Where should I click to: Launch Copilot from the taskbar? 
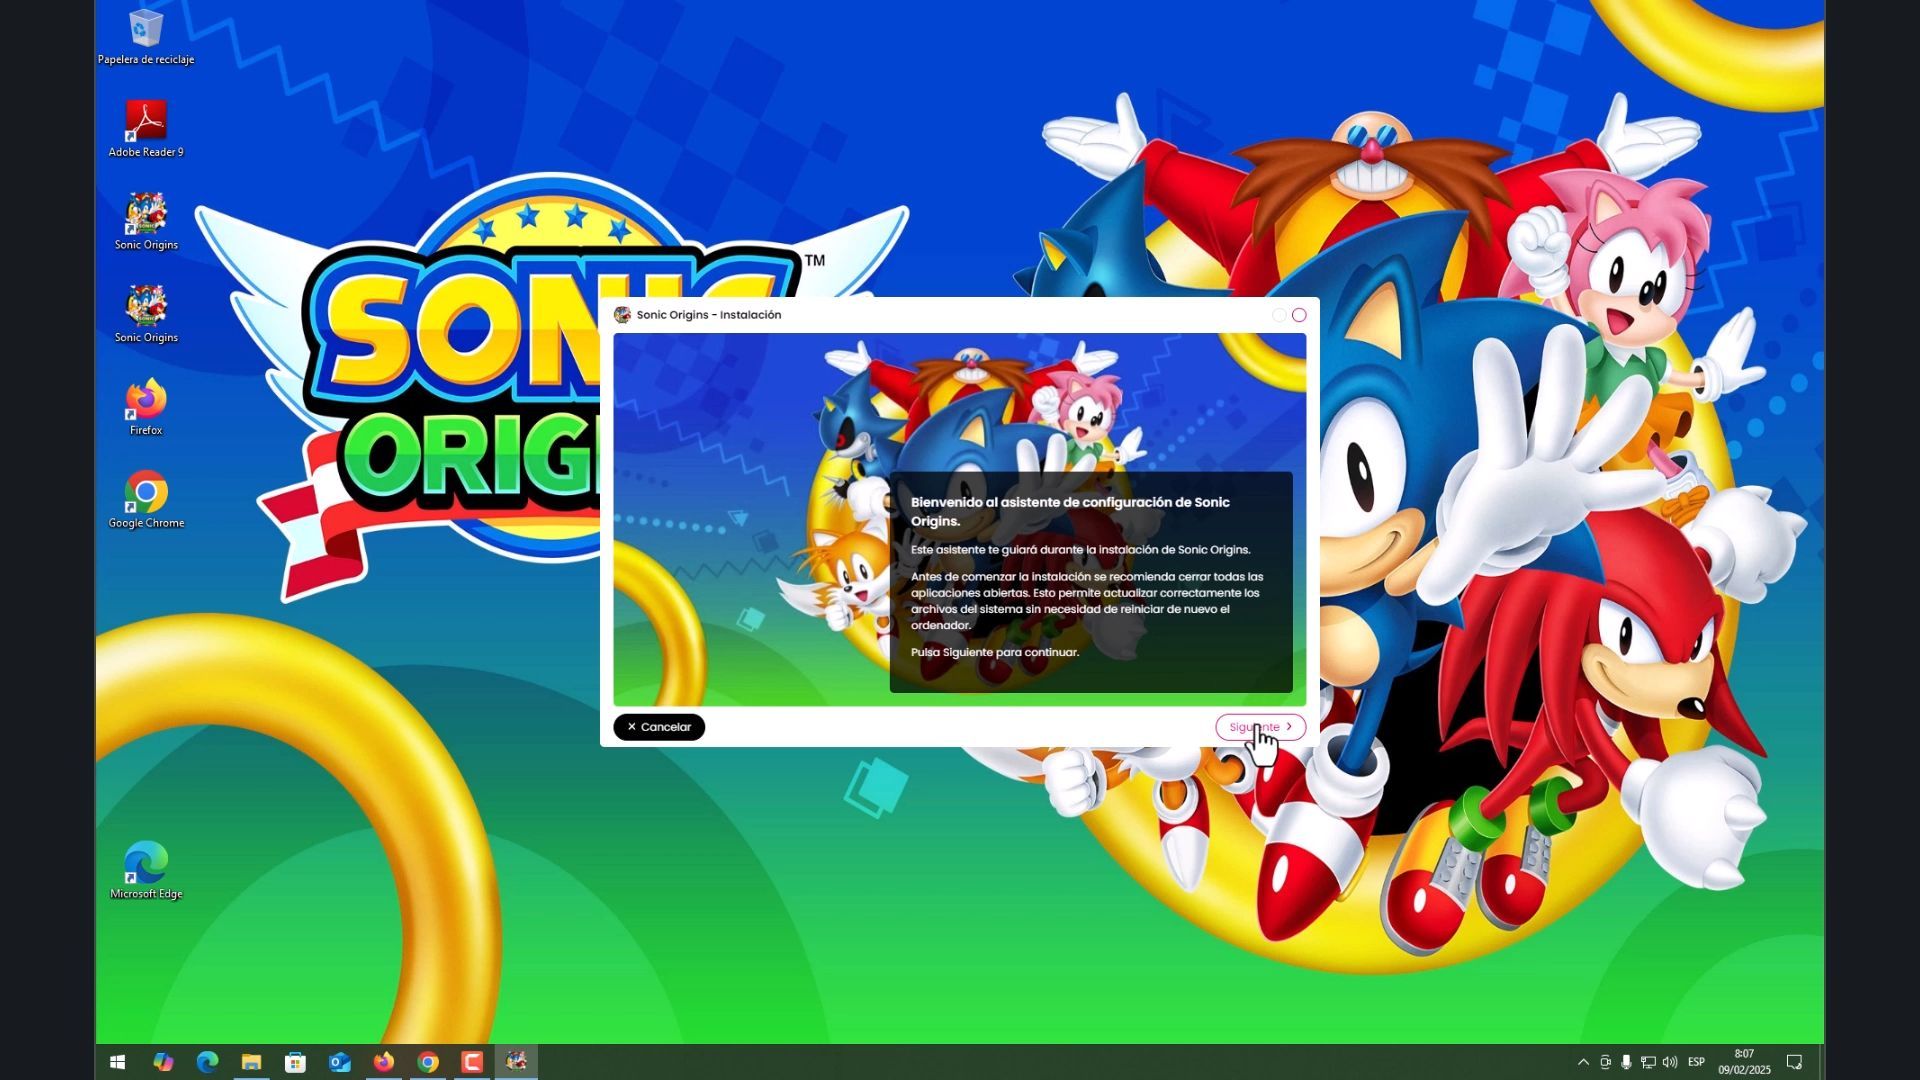click(163, 1062)
